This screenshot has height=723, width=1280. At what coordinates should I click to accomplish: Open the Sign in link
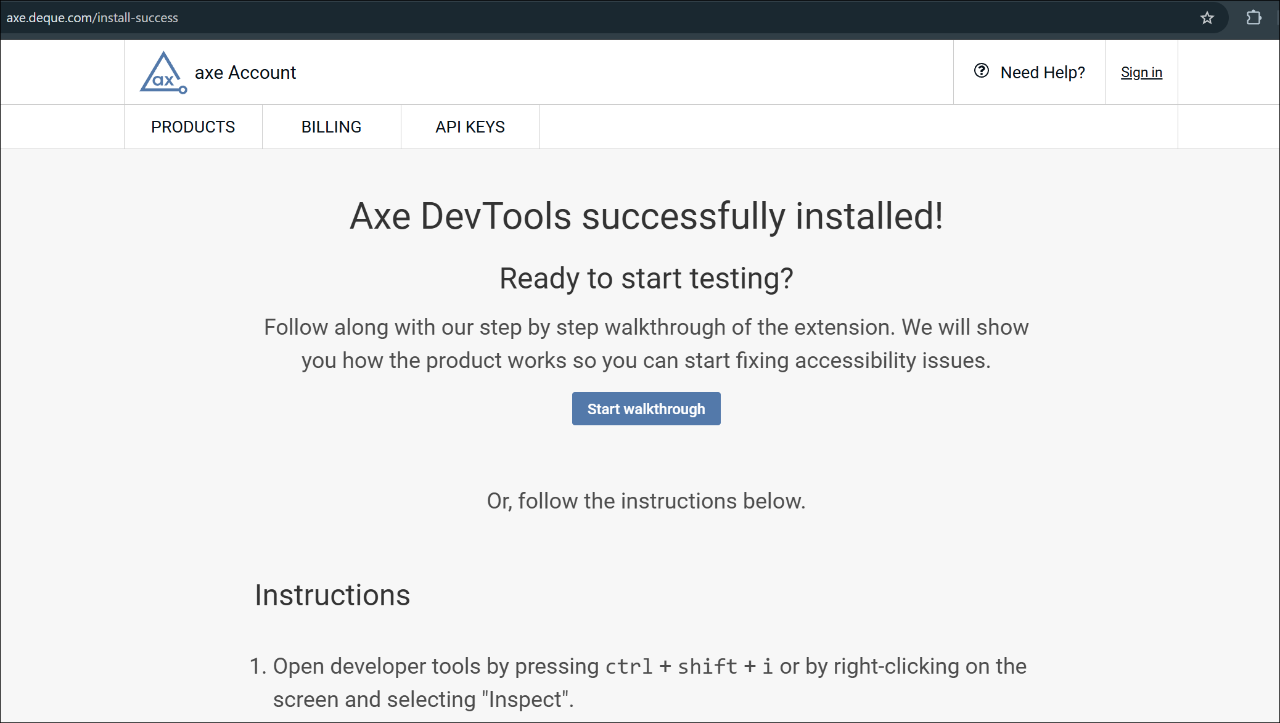click(1141, 72)
